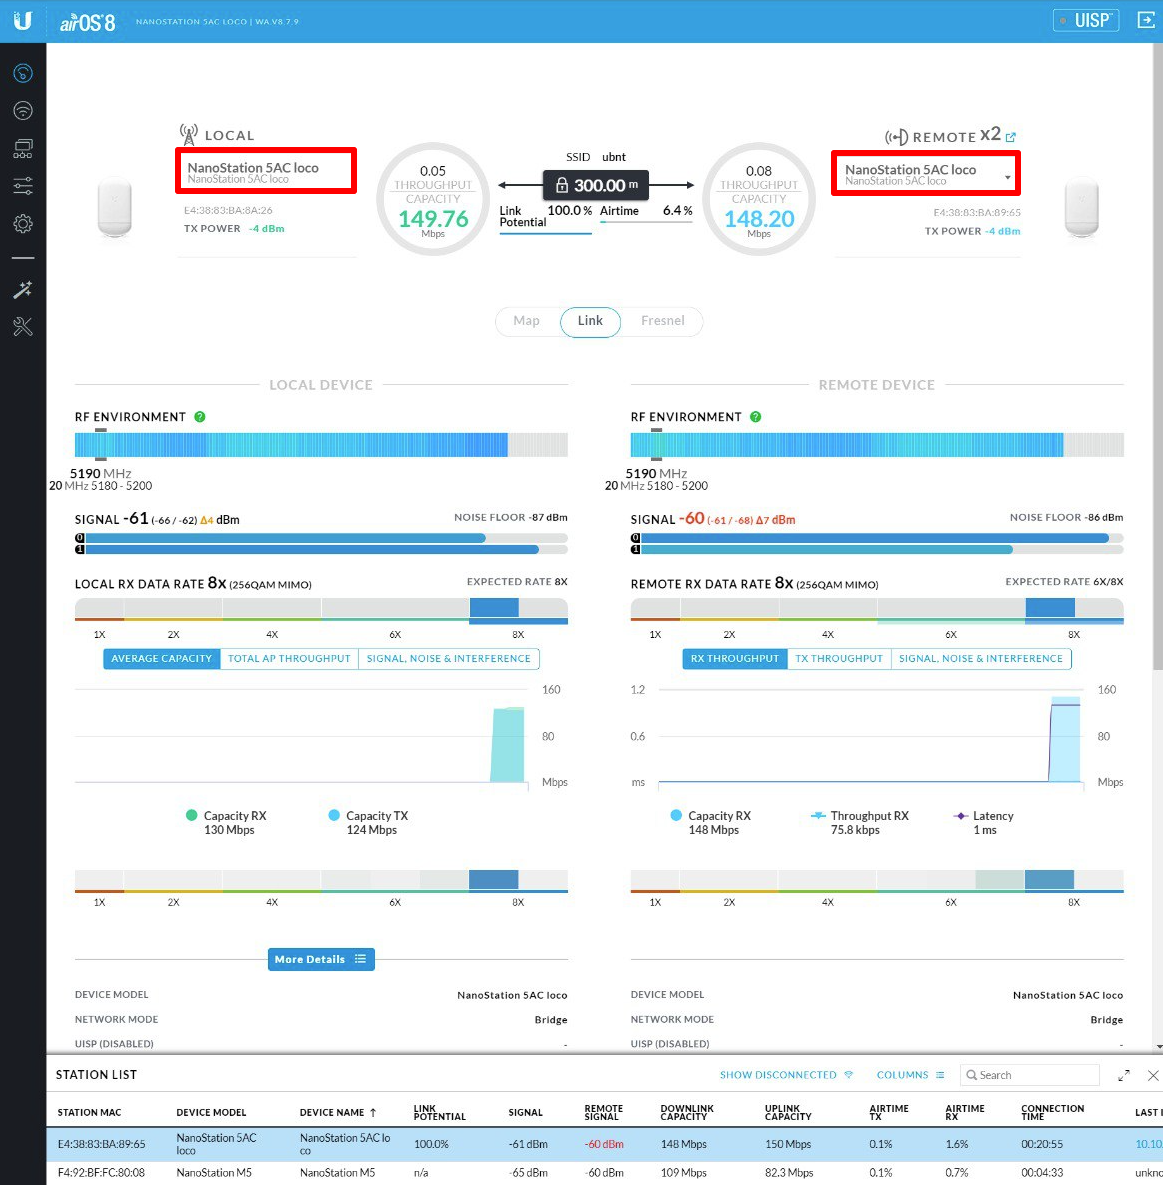Sort station list by Downlink Capacity
The width and height of the screenshot is (1163, 1185).
[x=686, y=1112]
